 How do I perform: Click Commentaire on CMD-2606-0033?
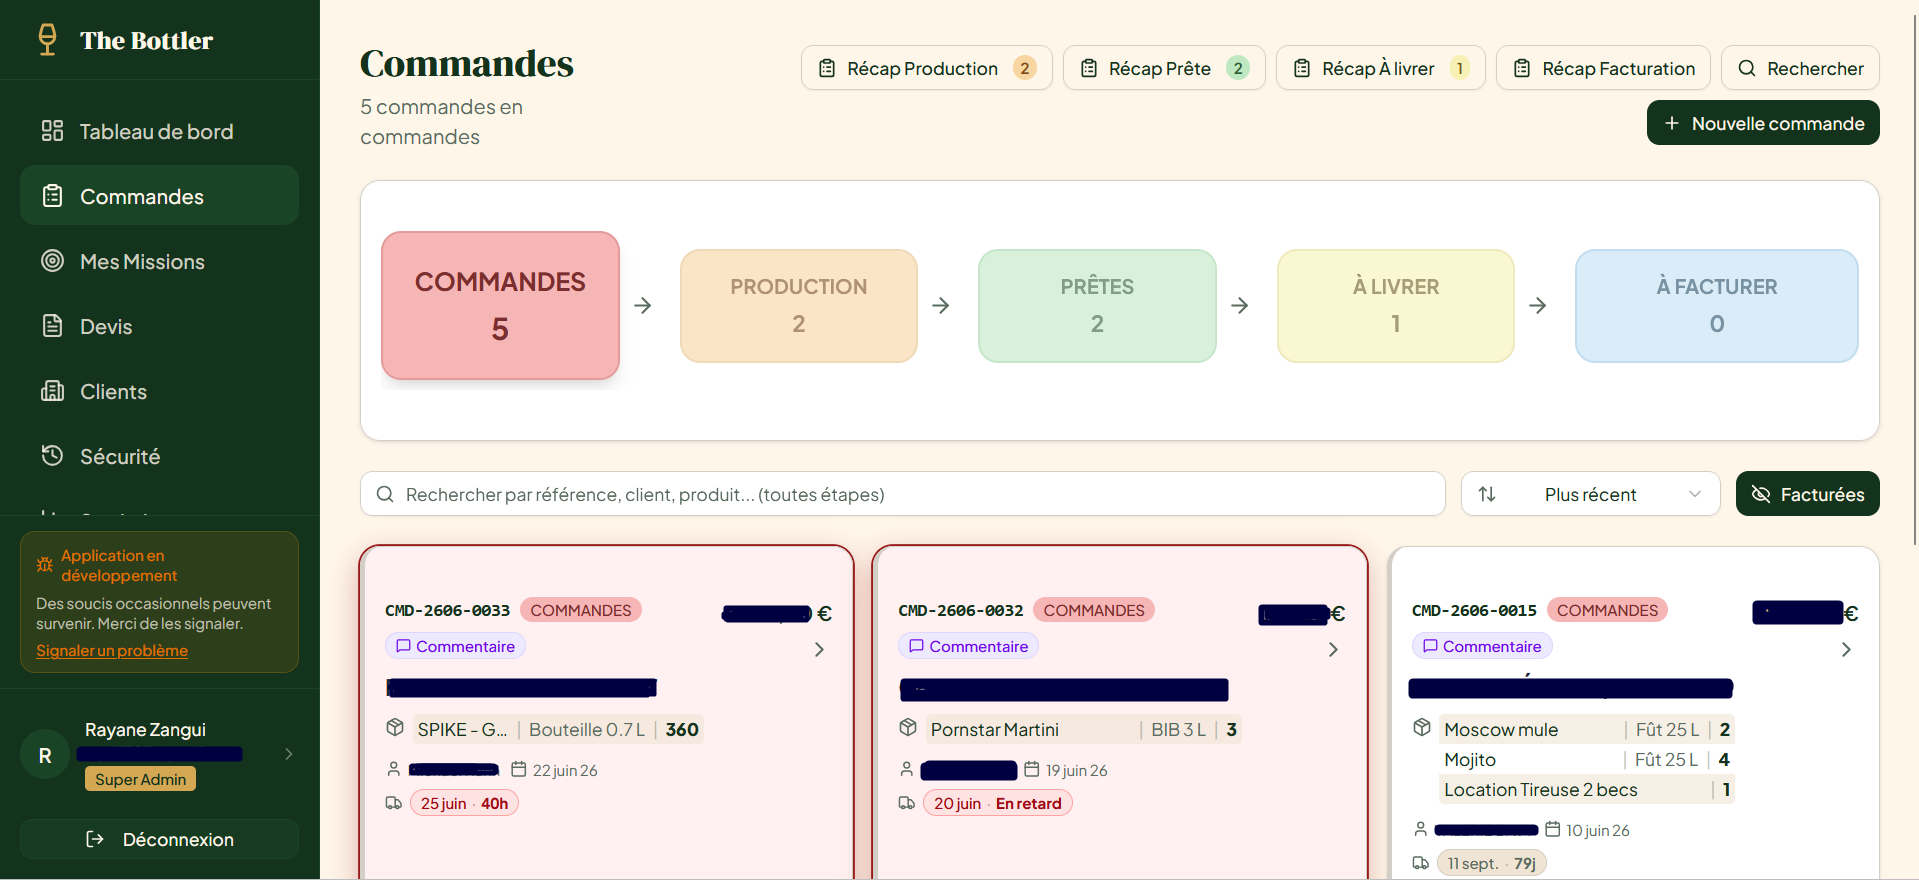(455, 646)
